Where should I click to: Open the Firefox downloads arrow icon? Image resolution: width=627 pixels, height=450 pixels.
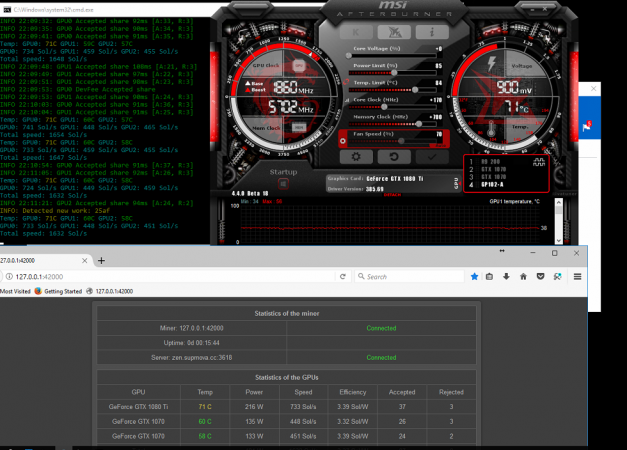tap(506, 276)
